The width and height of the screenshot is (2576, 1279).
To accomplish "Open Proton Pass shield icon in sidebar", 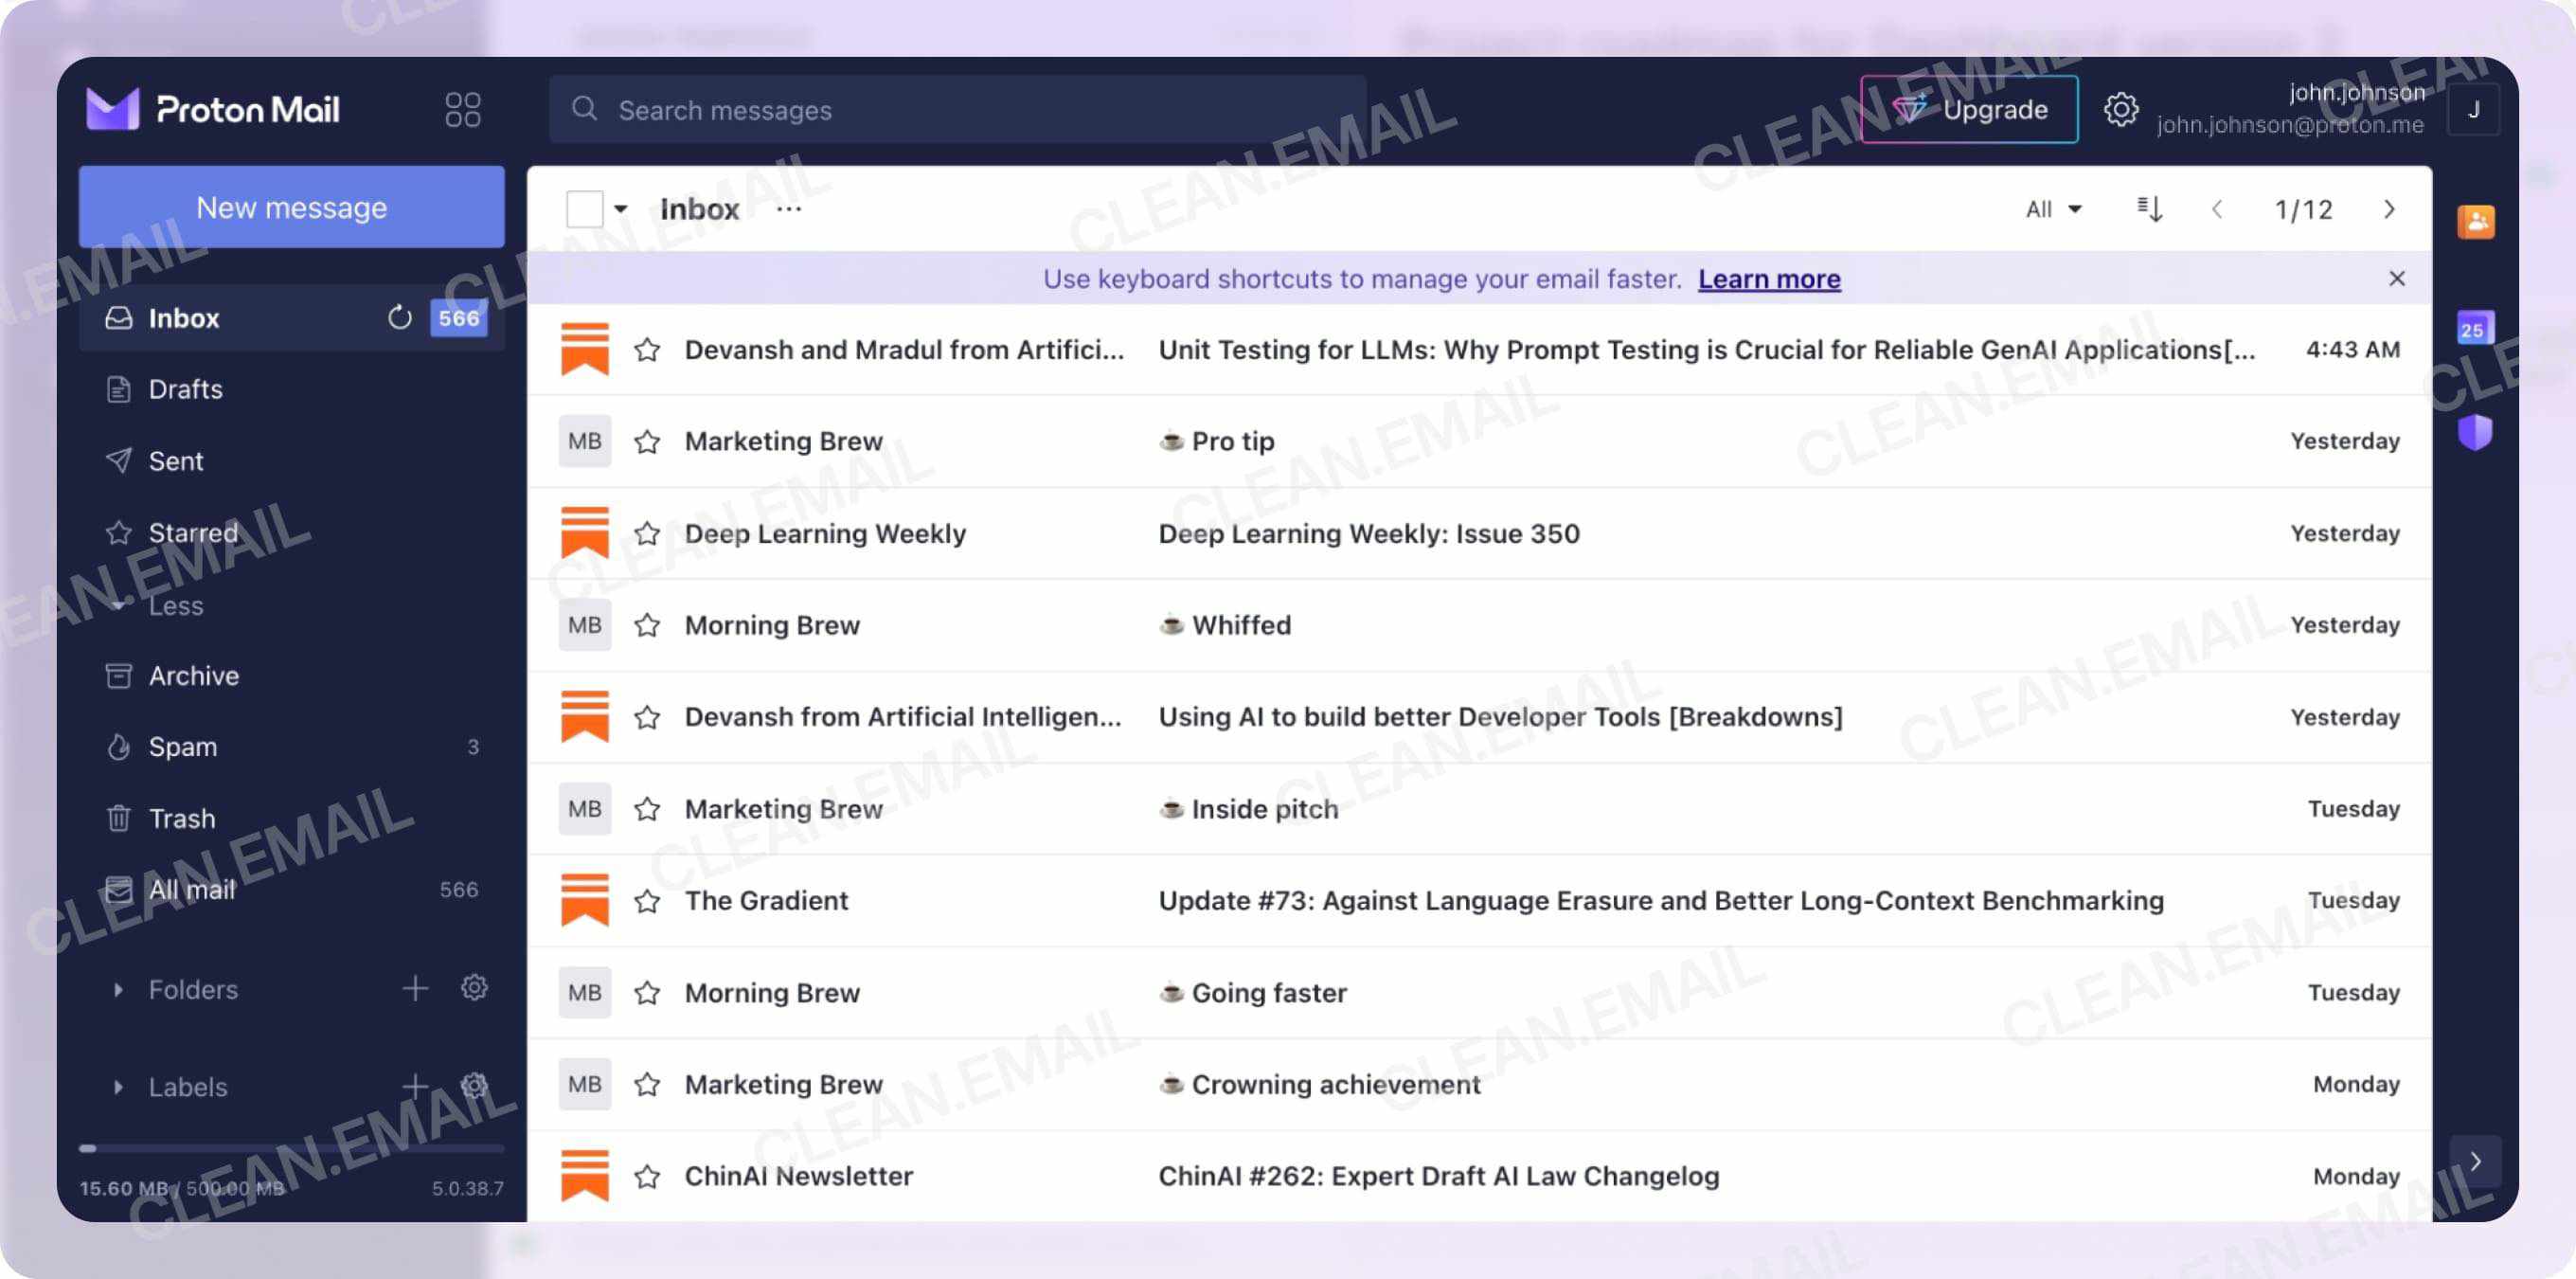I will coord(2476,433).
